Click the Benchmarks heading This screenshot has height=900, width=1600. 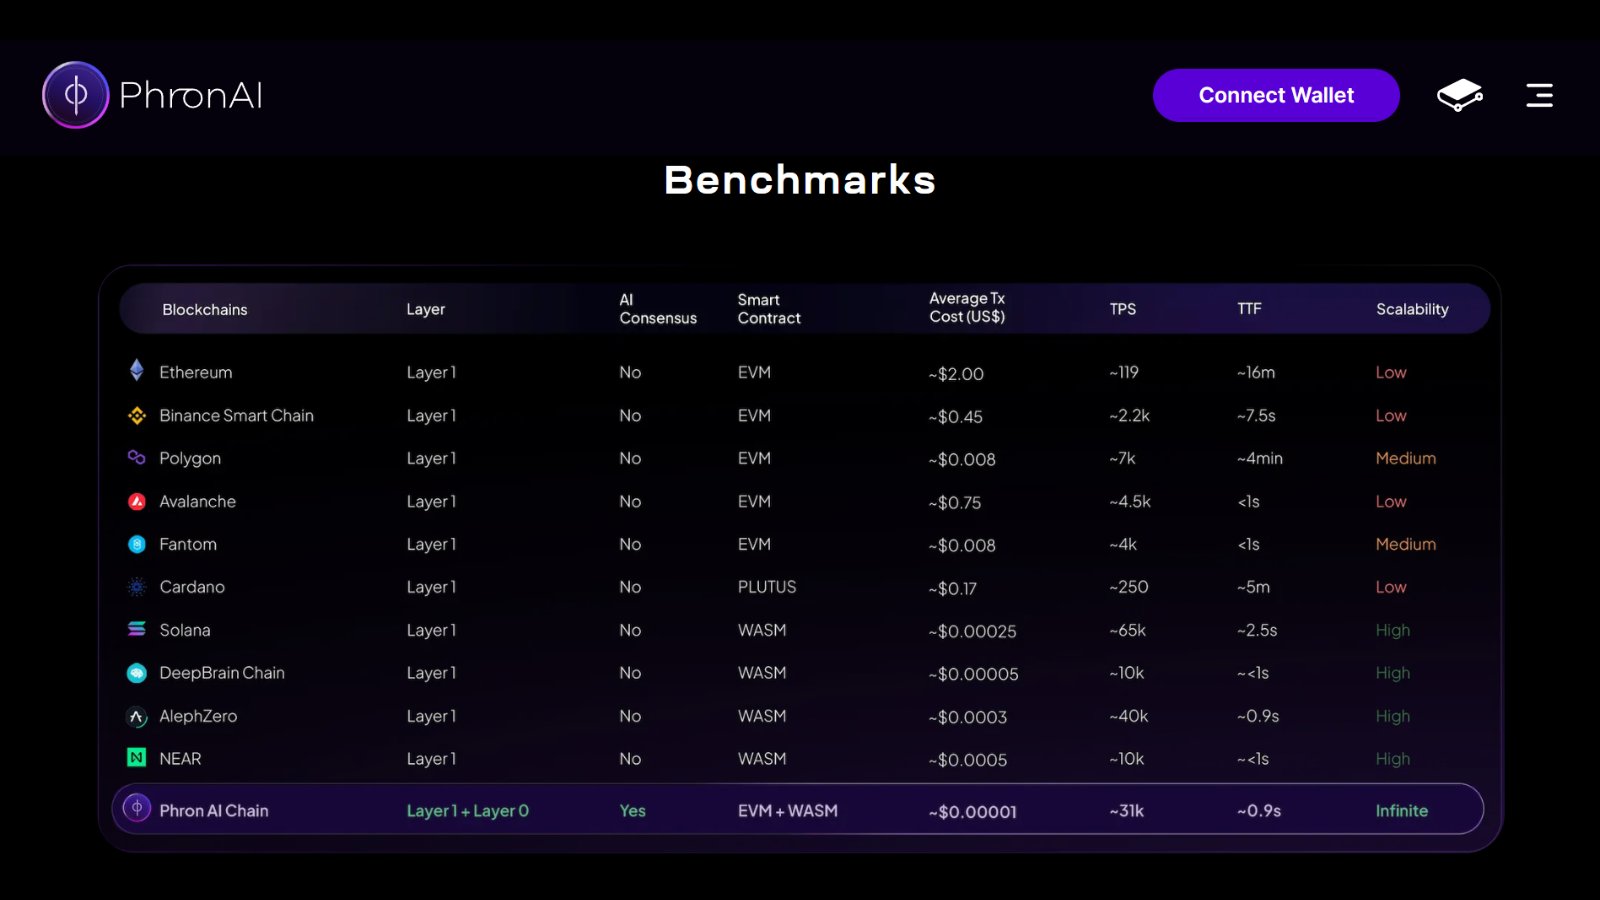[800, 180]
